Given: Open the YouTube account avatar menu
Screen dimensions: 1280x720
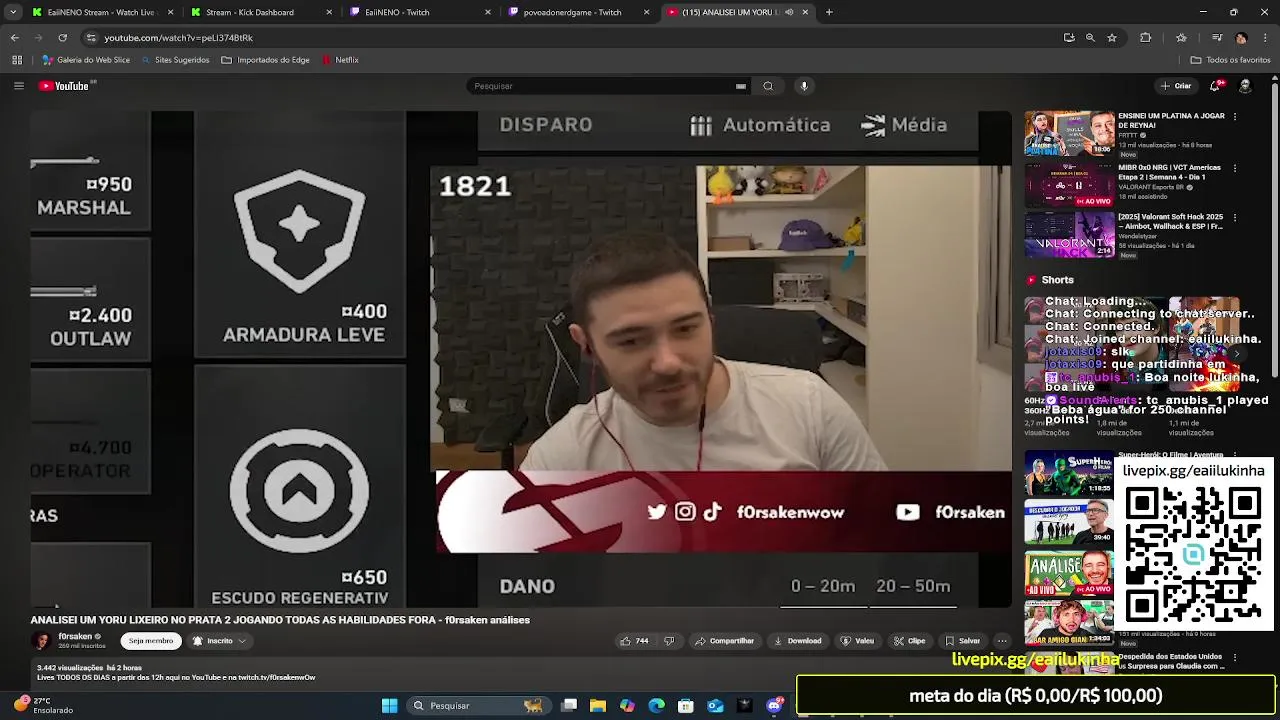Looking at the screenshot, I should 1245,86.
